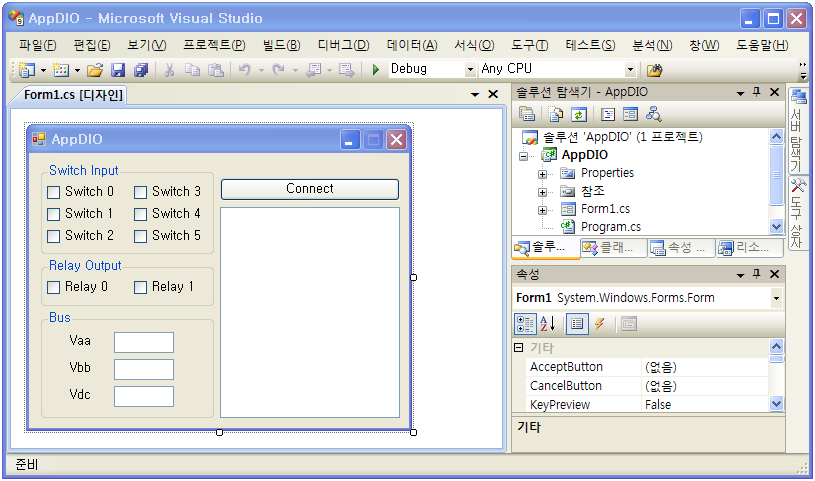This screenshot has width=815, height=481.
Task: Click the Connect button on the form
Action: (x=310, y=189)
